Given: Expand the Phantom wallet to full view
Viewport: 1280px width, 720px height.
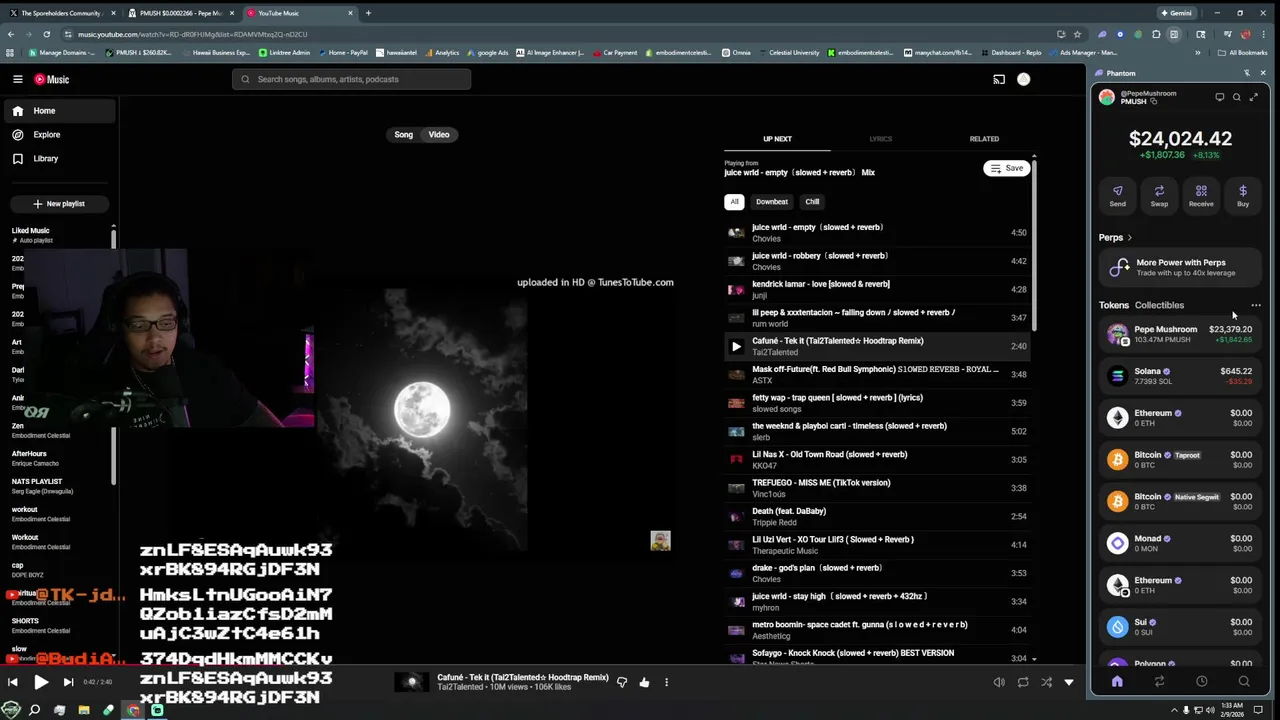Looking at the screenshot, I should 1253,97.
